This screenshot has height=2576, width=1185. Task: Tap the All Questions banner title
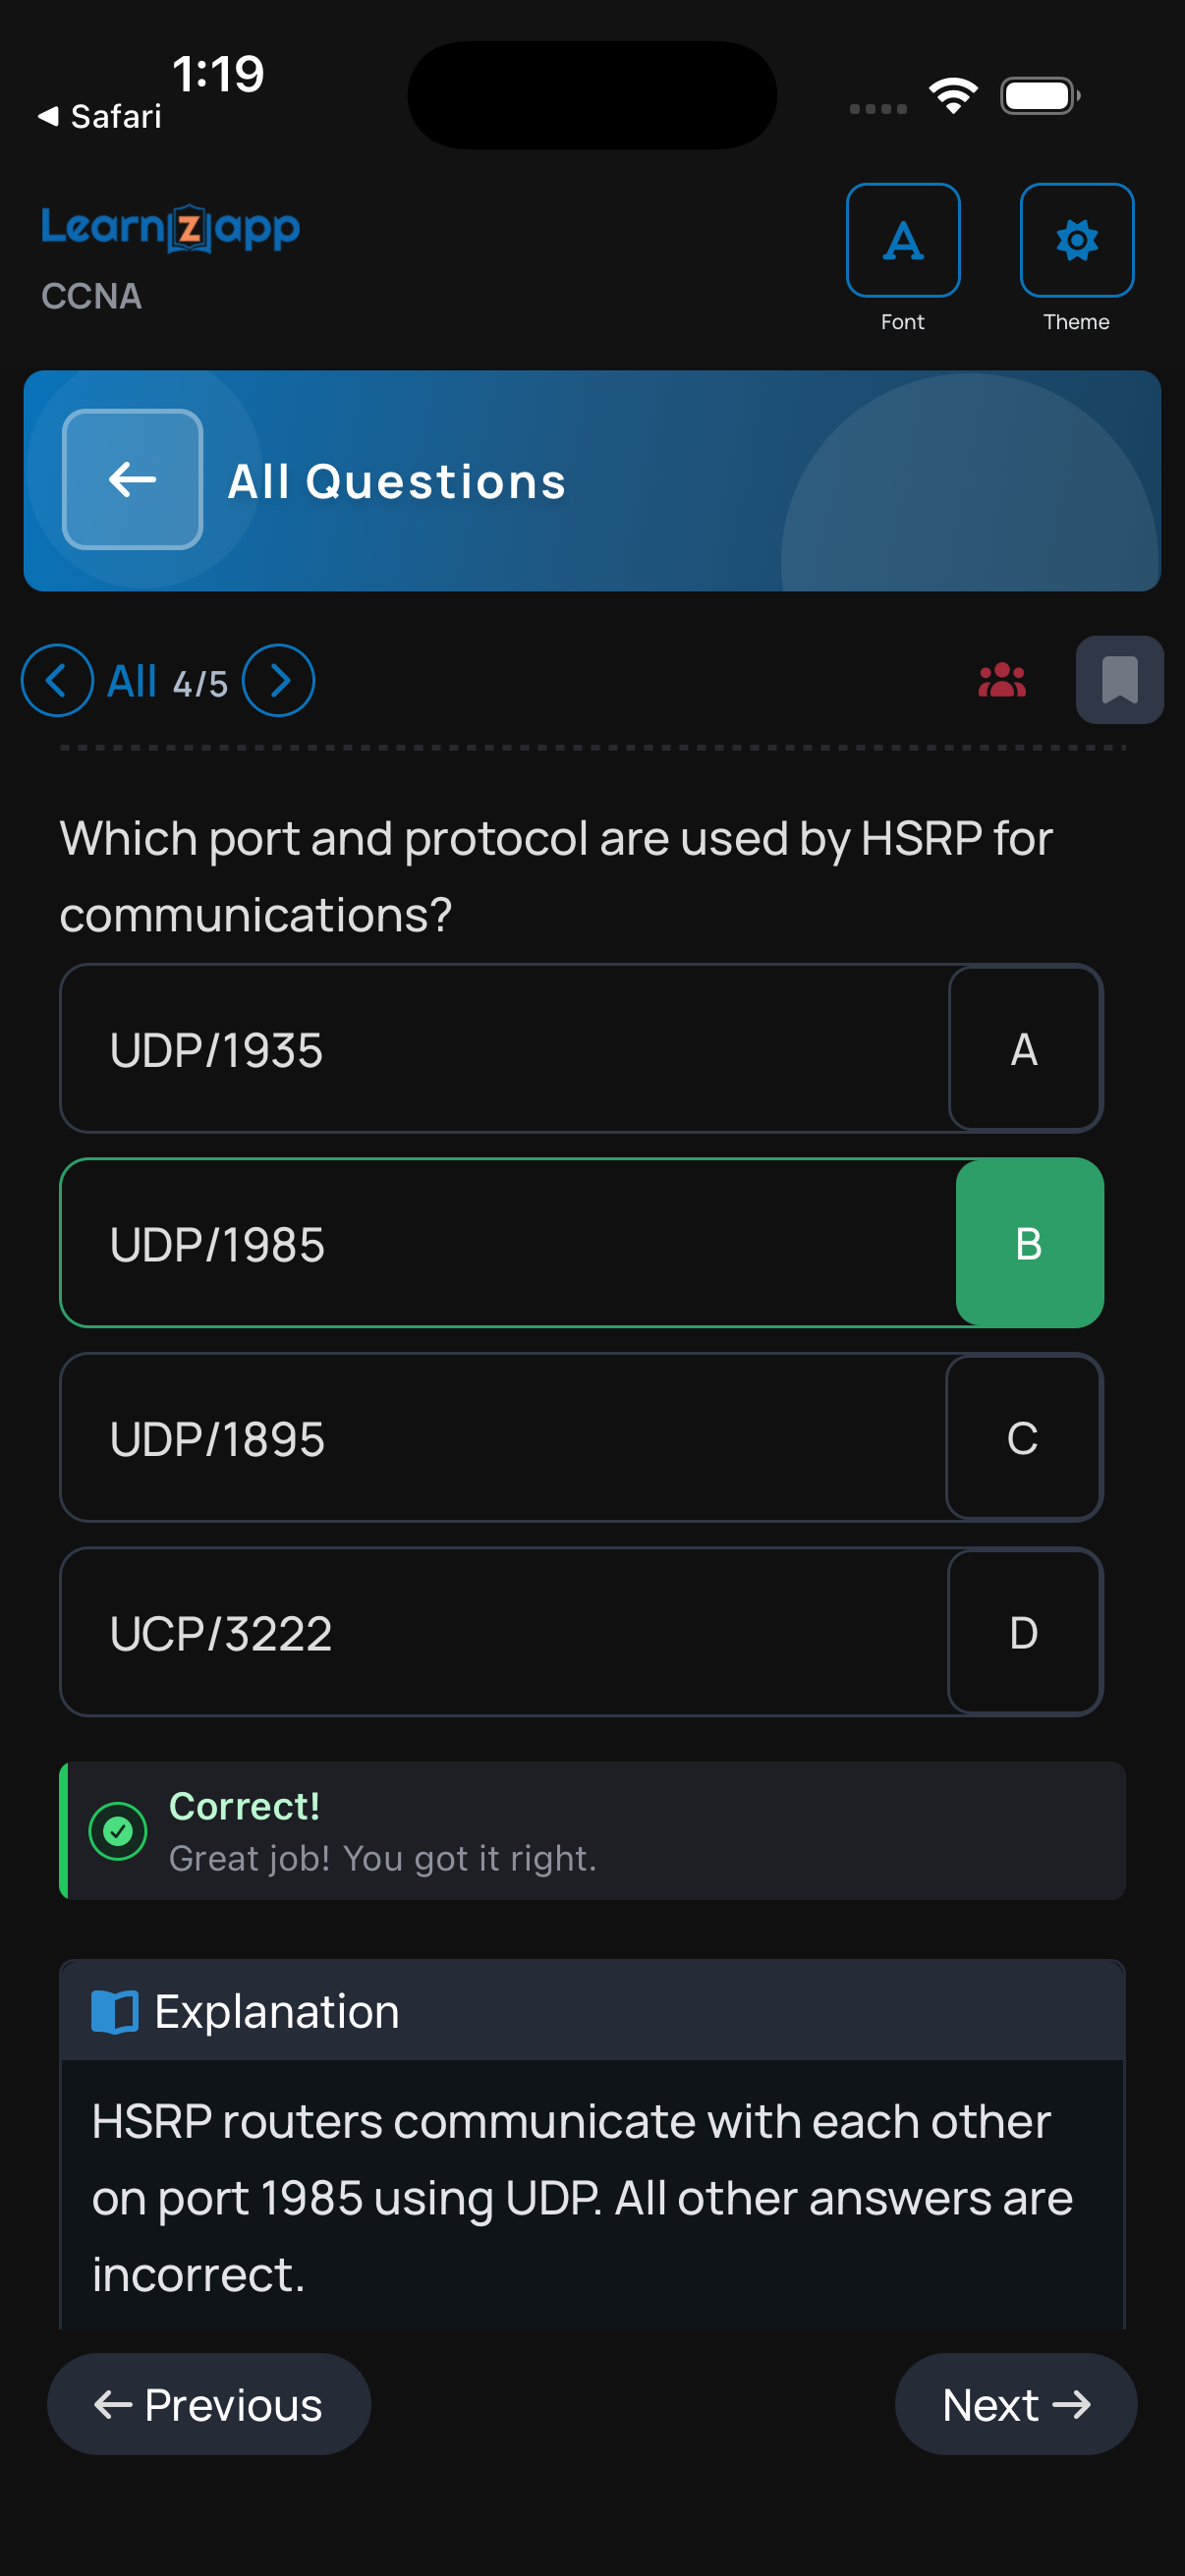pos(396,482)
